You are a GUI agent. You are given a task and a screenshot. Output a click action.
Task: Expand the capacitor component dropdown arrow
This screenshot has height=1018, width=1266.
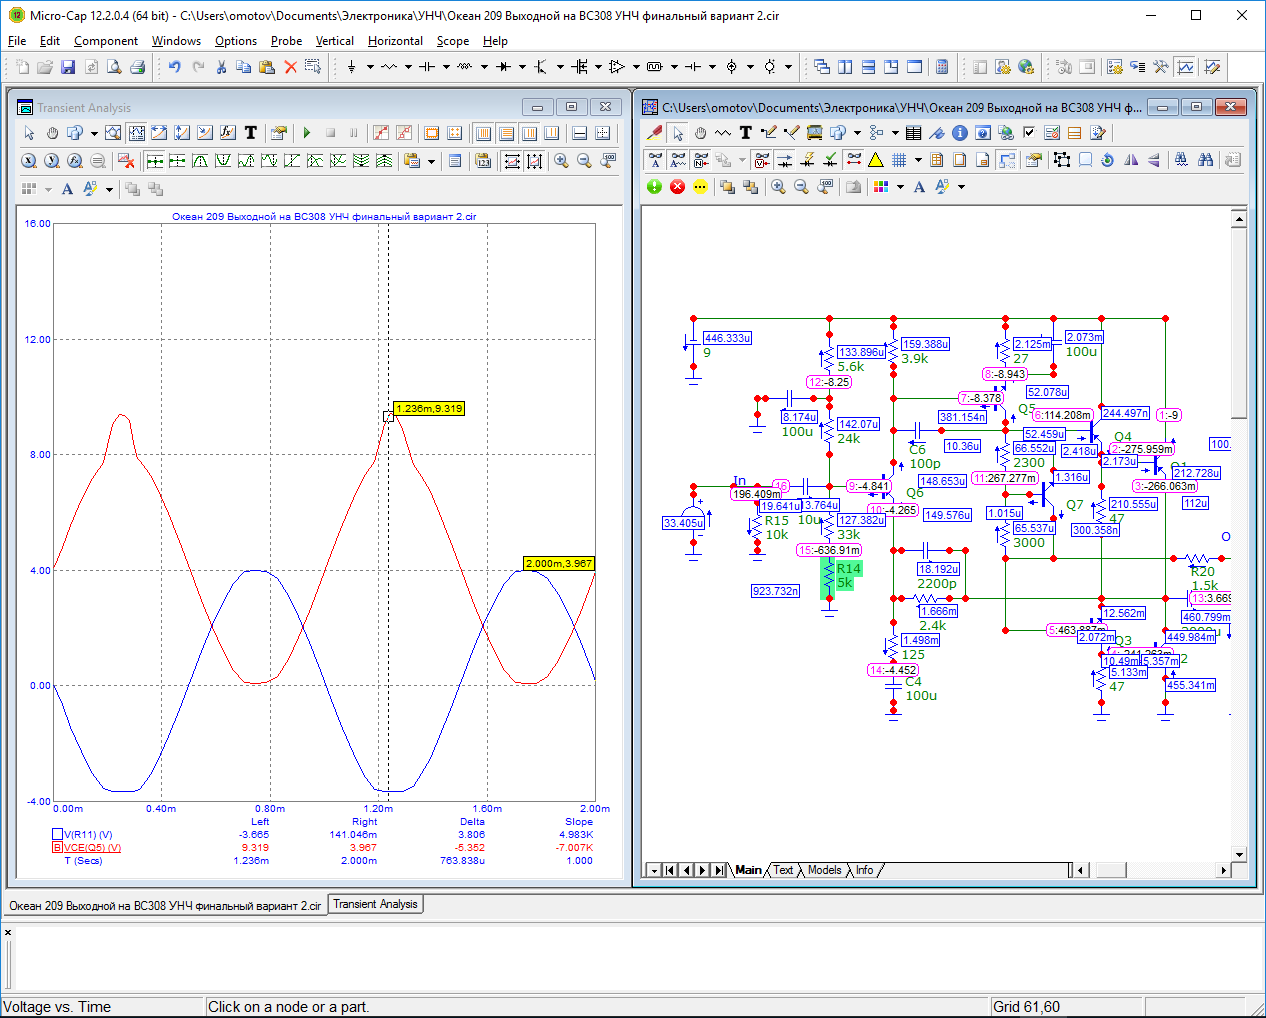[446, 67]
